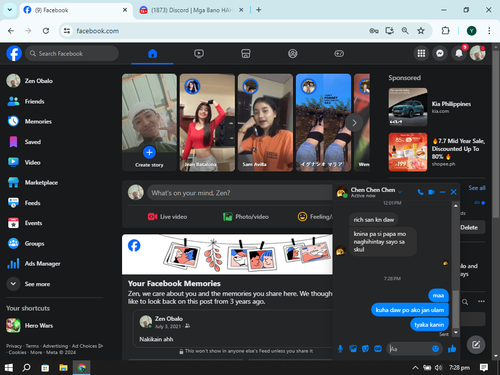Open Jean Batalona's story
500x375 pixels.
(207, 122)
